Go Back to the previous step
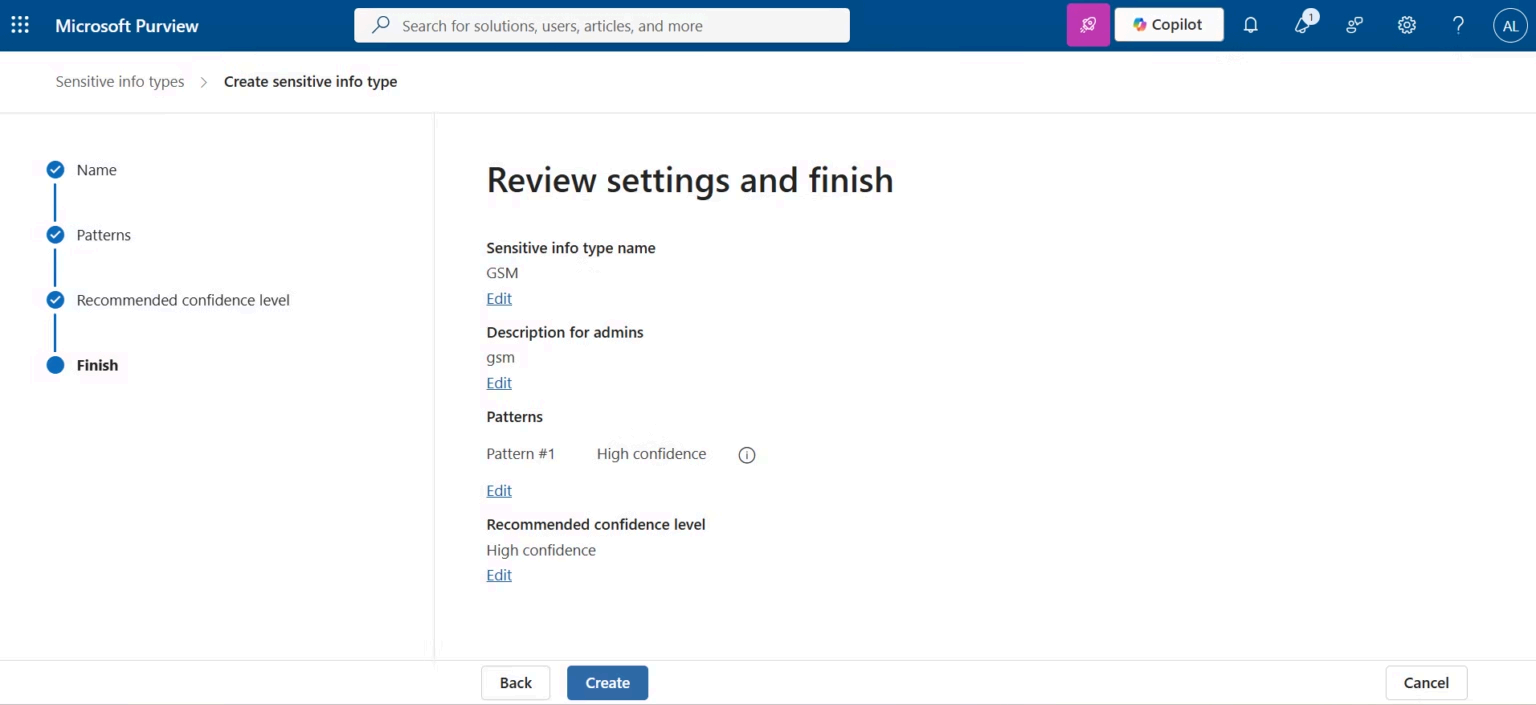 pos(516,683)
